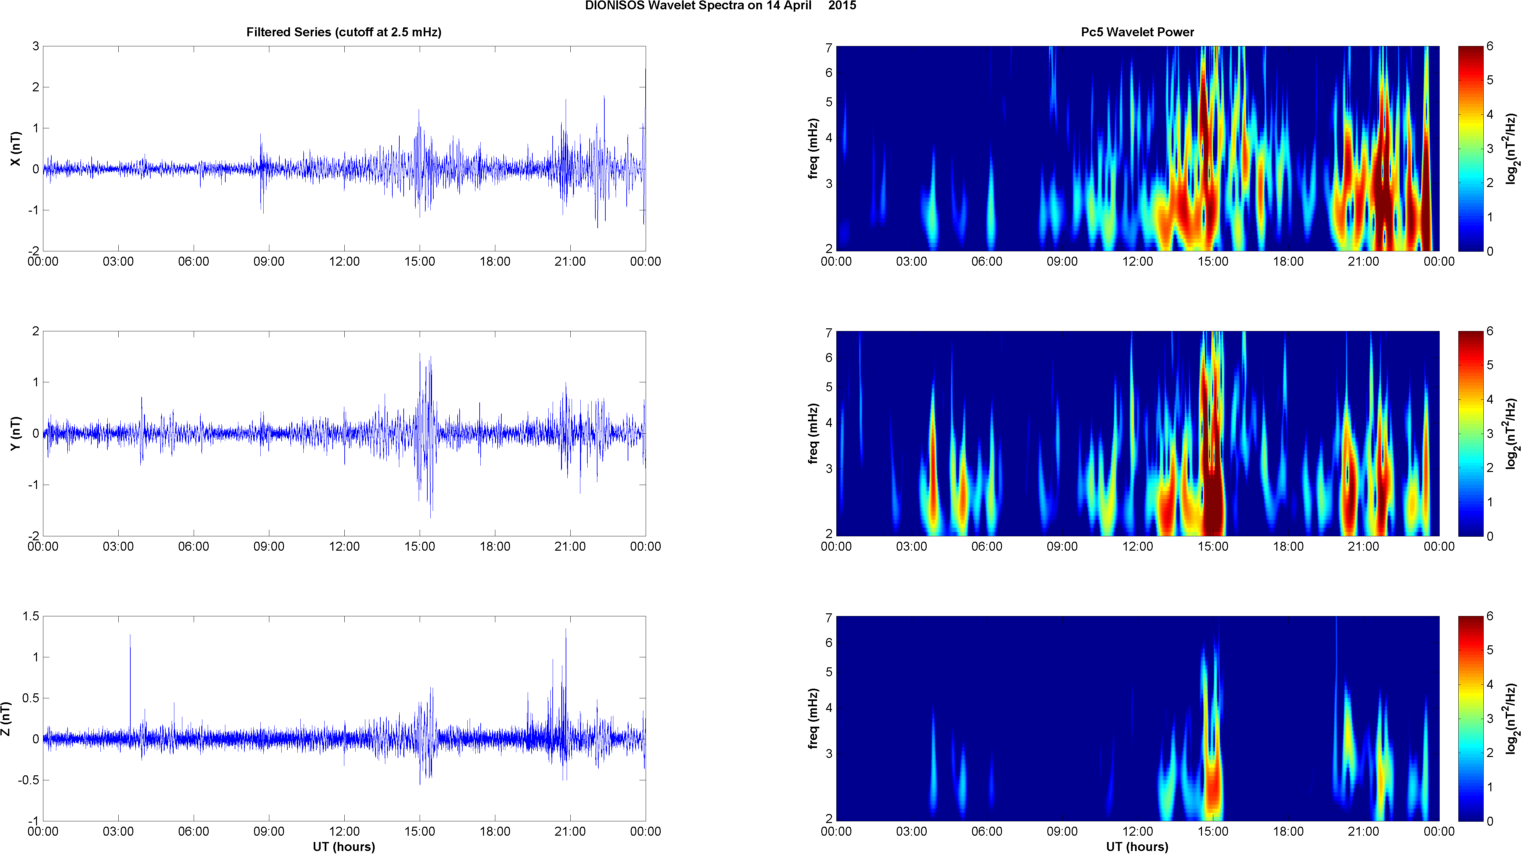This screenshot has width=1521, height=854.
Task: Click the top wavelet power spectrogram
Action: 1137,148
